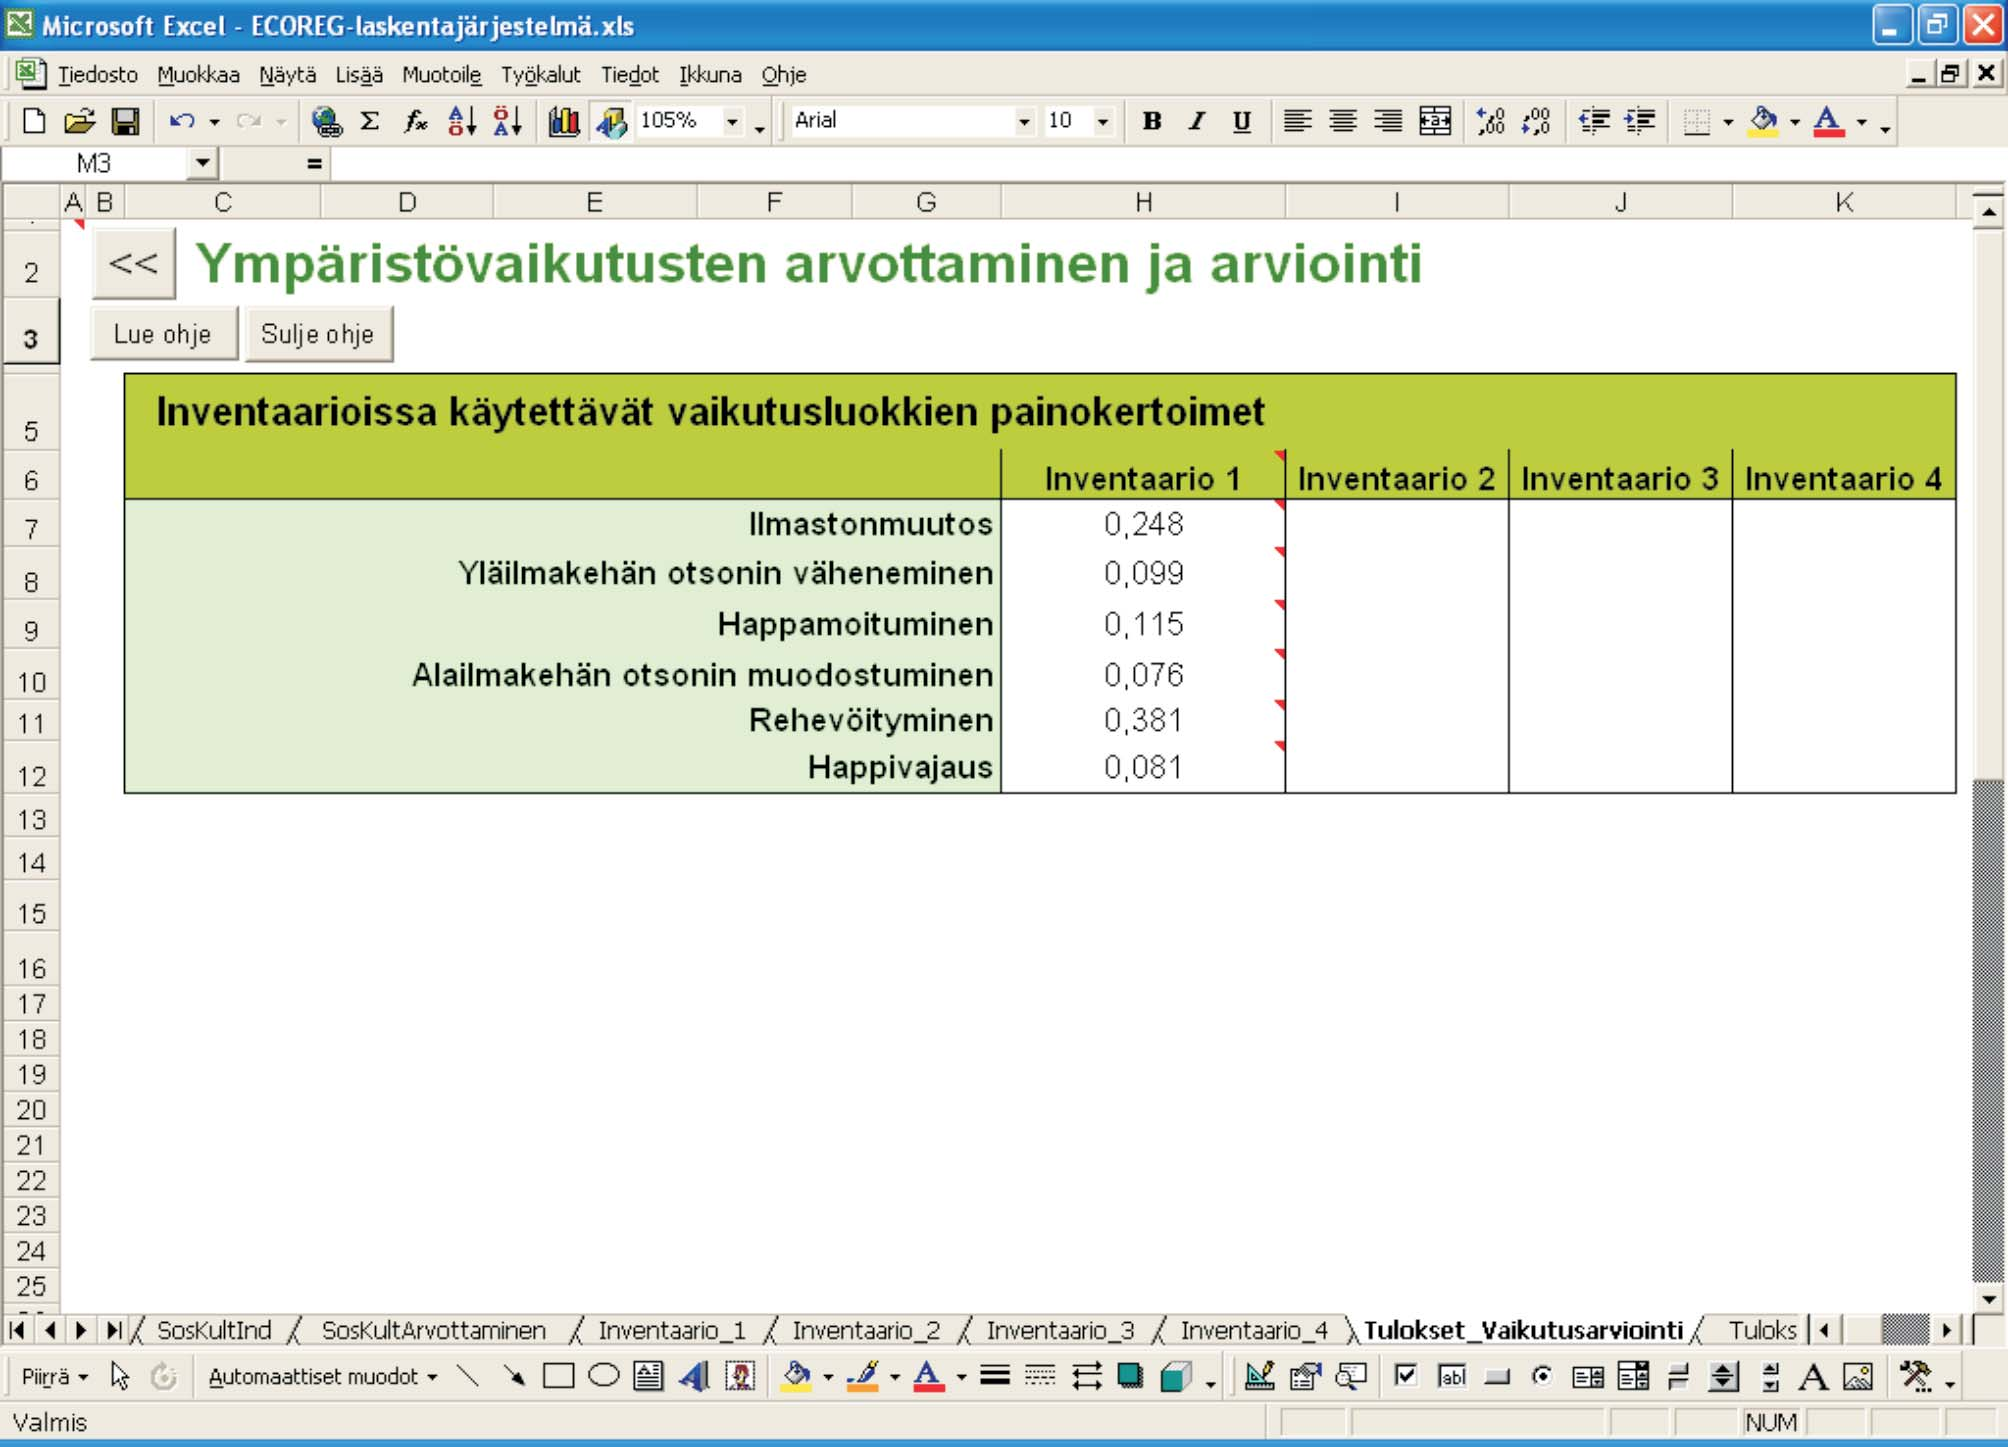
Task: Open the font size 10 dropdown
Action: pos(1103,121)
